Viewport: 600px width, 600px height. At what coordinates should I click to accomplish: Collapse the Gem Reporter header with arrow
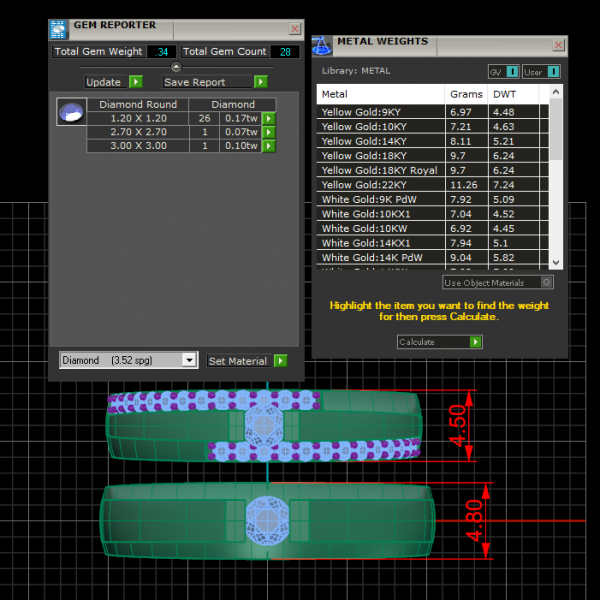(x=176, y=67)
